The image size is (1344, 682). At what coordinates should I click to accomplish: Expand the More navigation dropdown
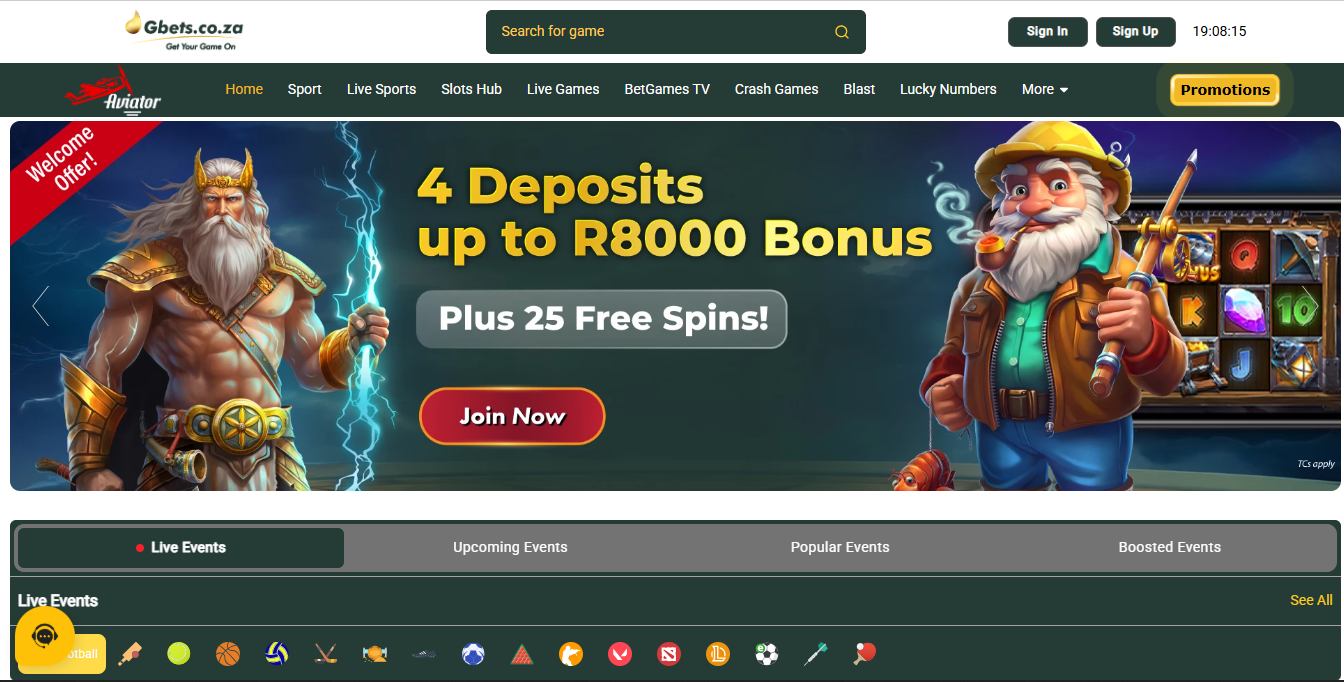pos(1045,89)
